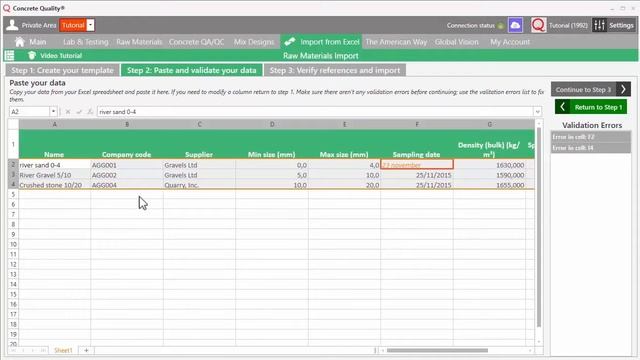
Task: Select cell 'Quarry, Inc.'
Action: pyautogui.click(x=199, y=185)
